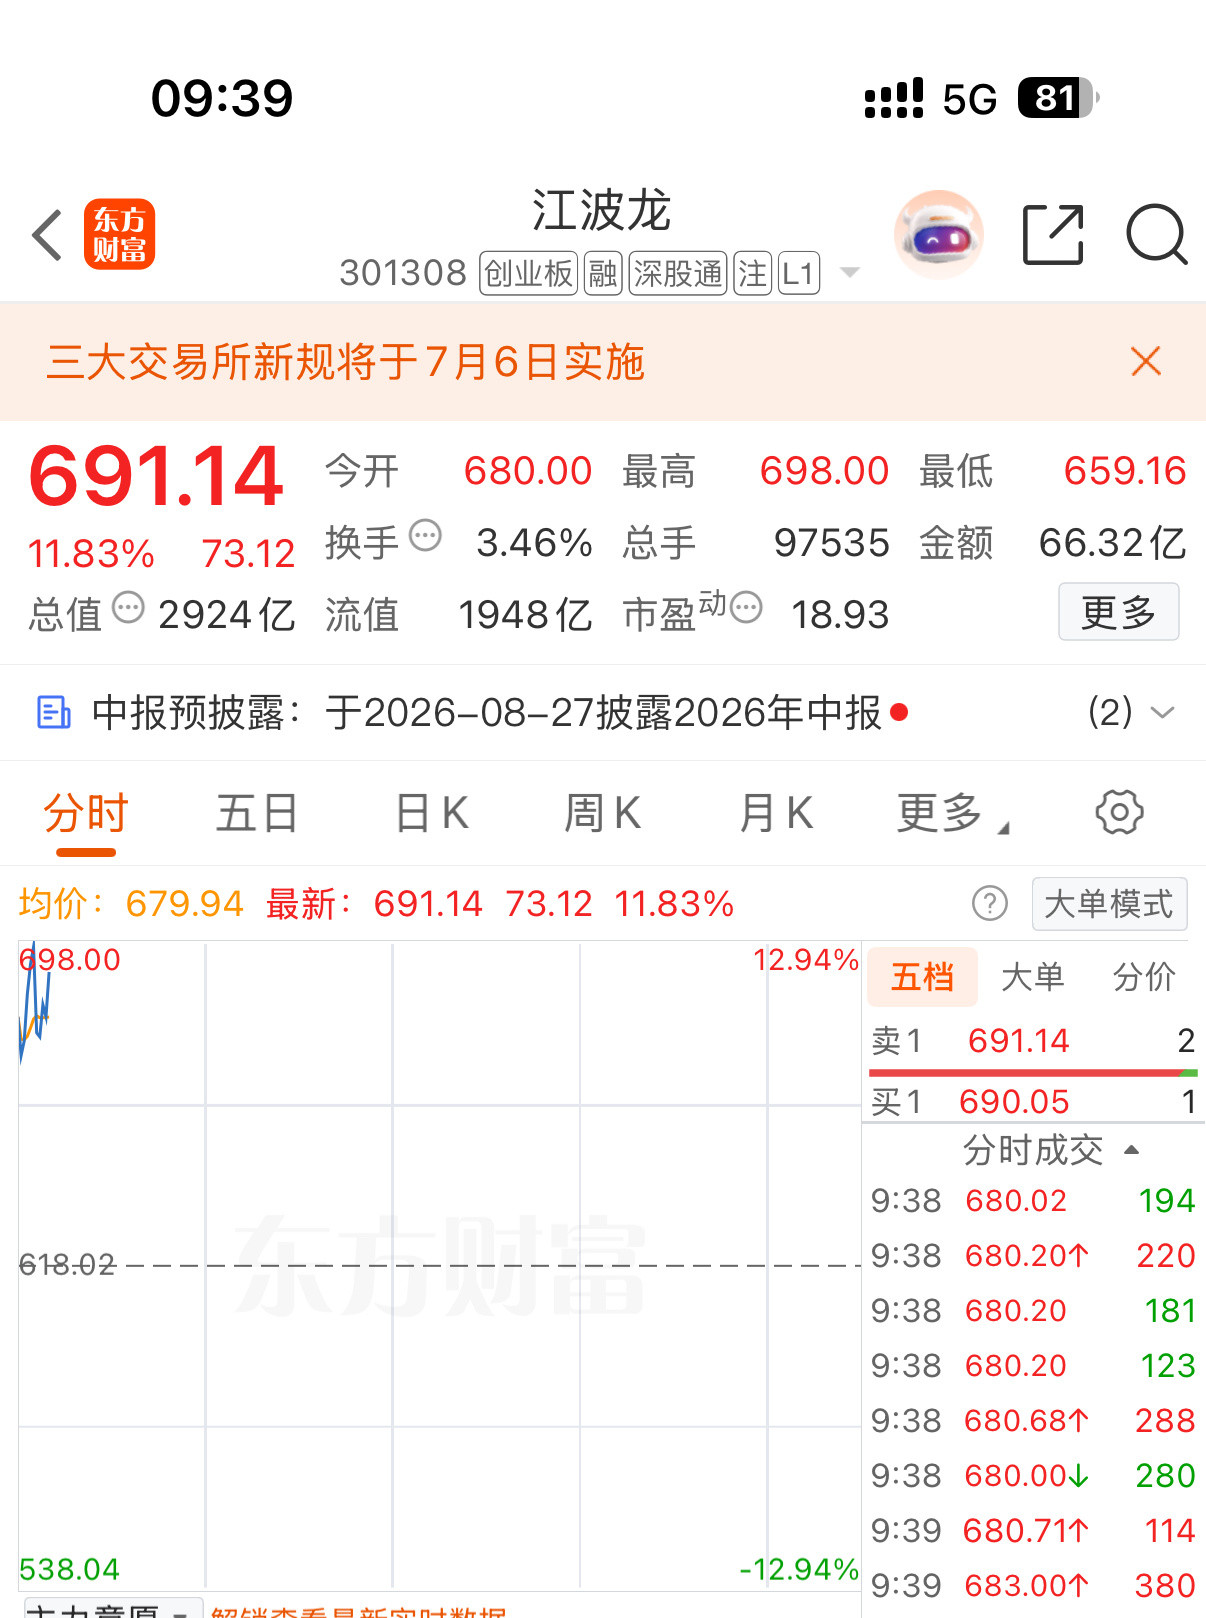Tap the 更多 button in quote details
The width and height of the screenshot is (1206, 1618).
point(1119,611)
